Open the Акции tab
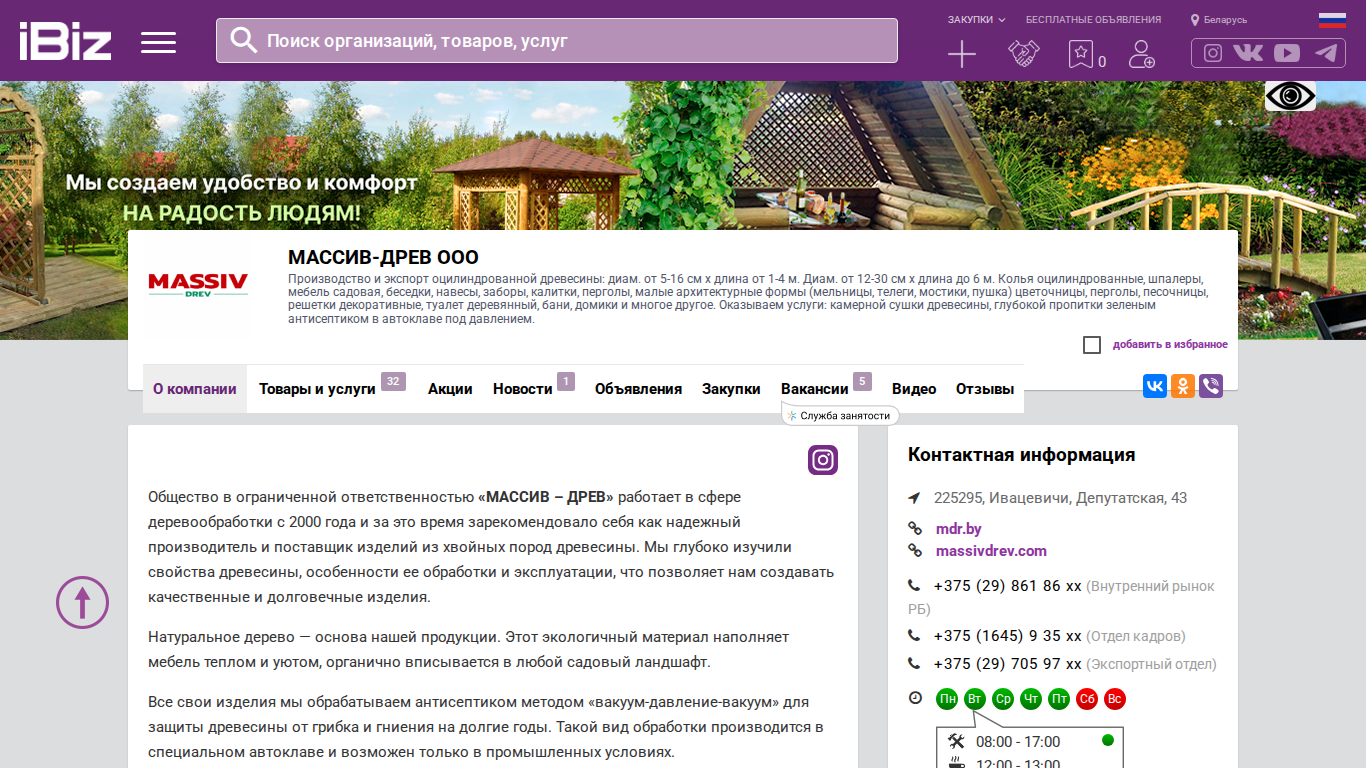This screenshot has height=768, width=1366. [x=450, y=389]
